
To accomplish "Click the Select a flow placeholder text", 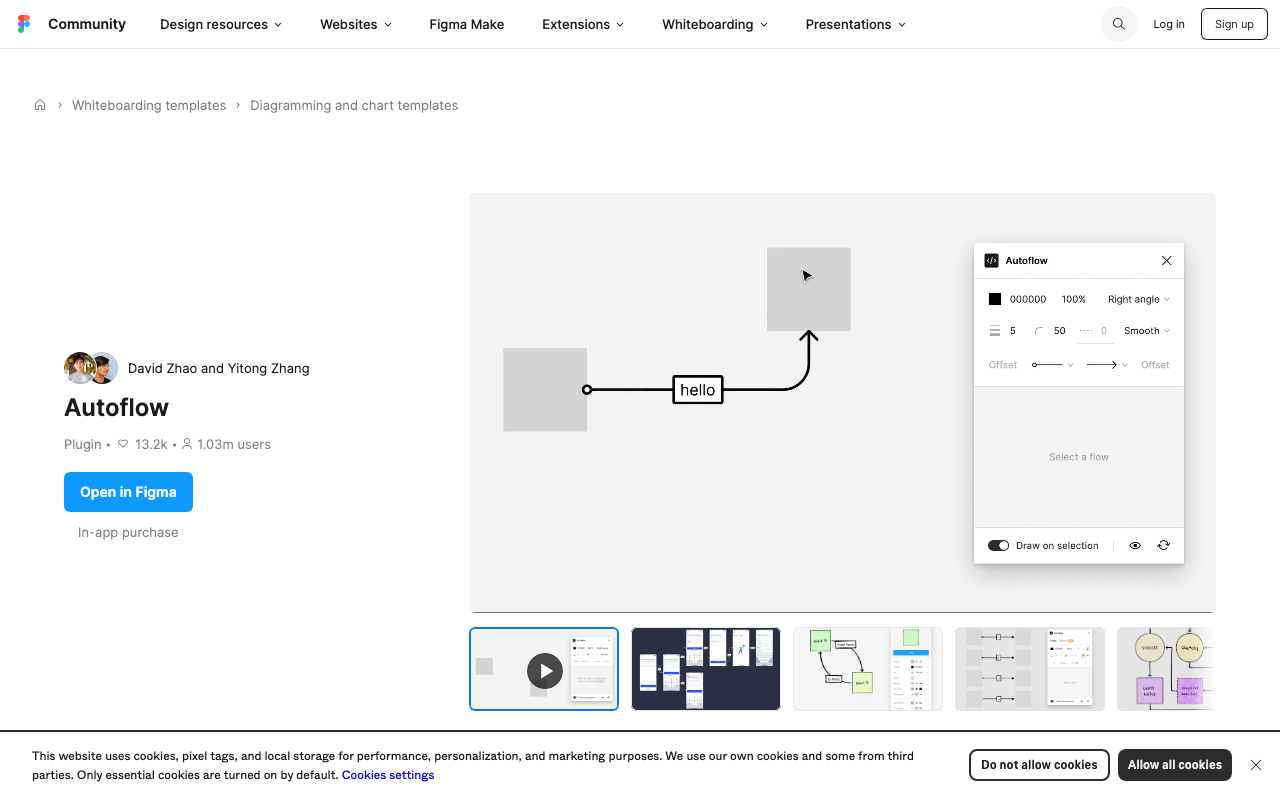I will coord(1079,457).
